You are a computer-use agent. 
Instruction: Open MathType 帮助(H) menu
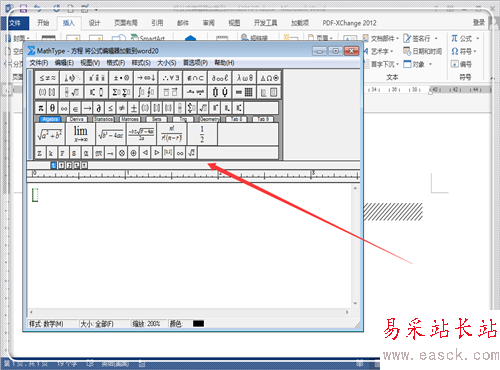224,63
